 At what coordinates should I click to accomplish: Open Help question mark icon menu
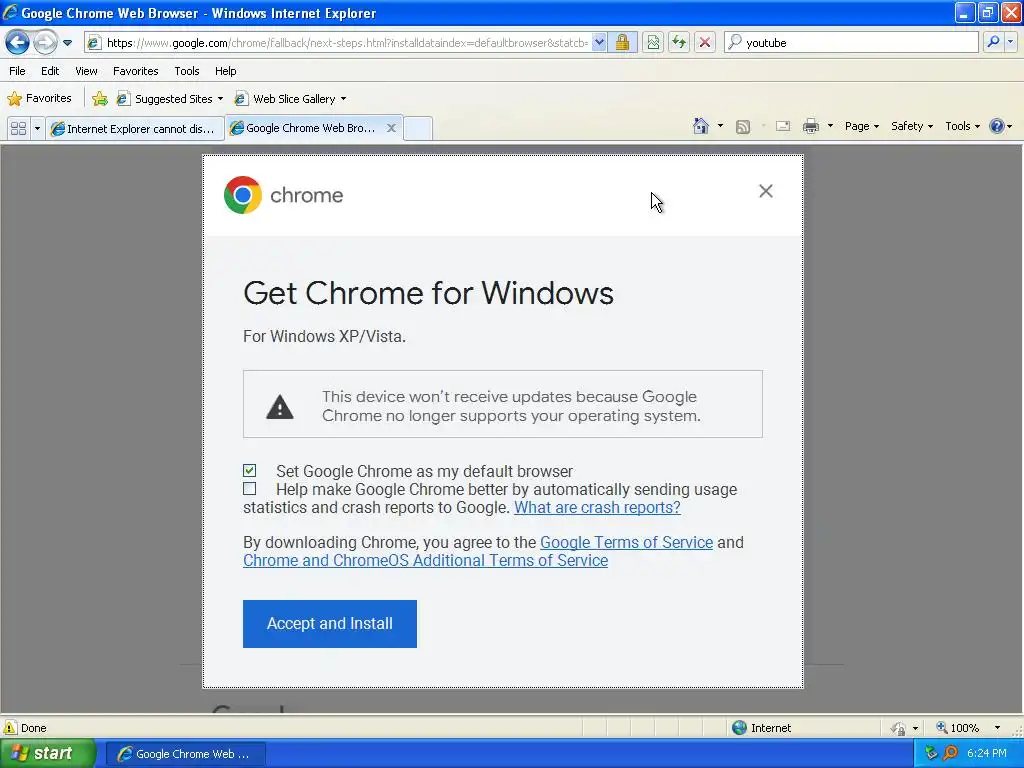pos(1000,126)
